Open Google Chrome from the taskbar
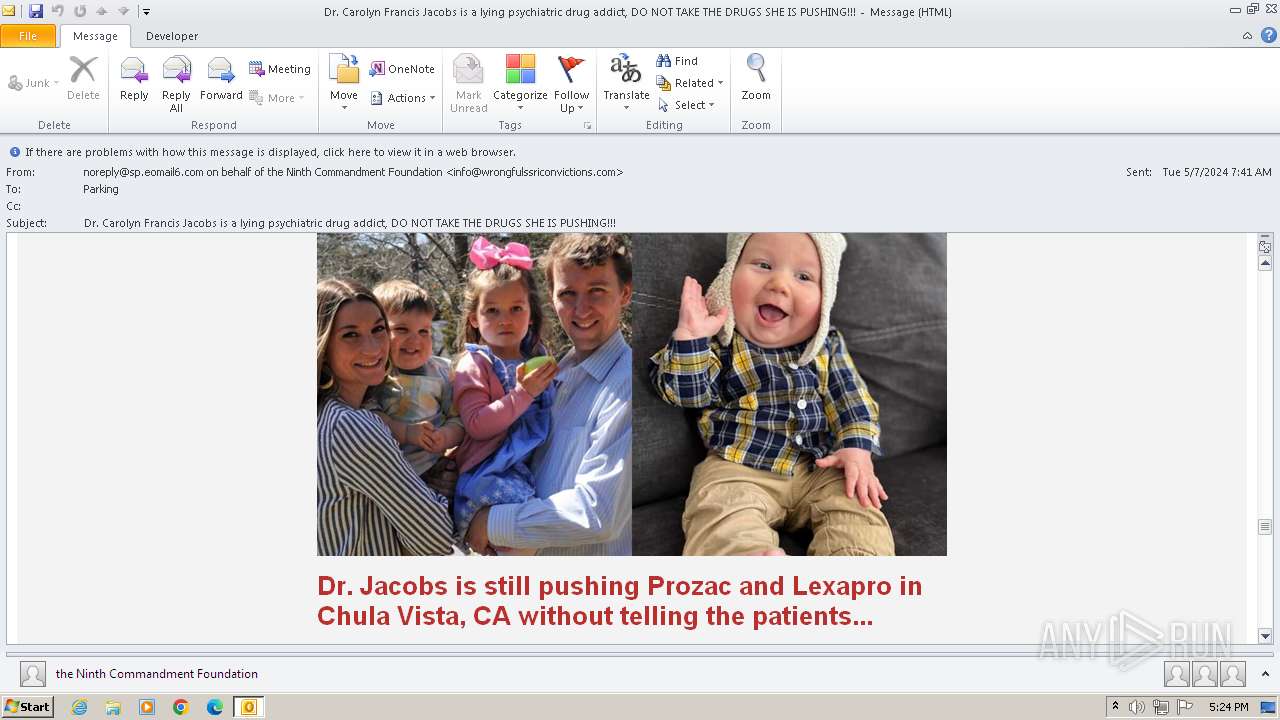 [181, 707]
